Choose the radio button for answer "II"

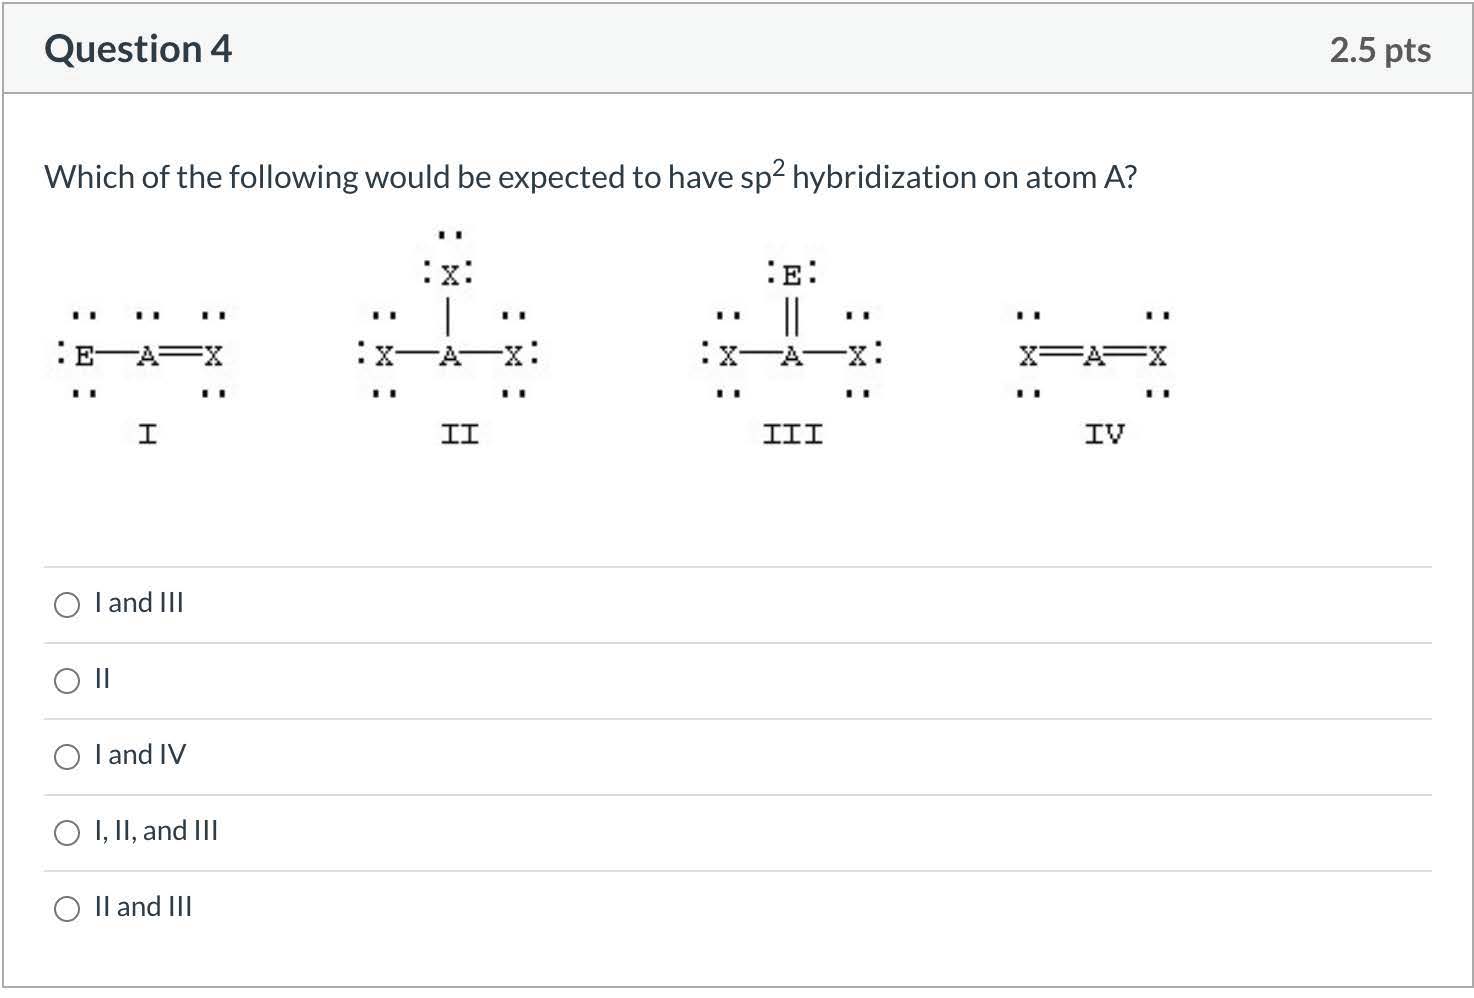tap(67, 681)
